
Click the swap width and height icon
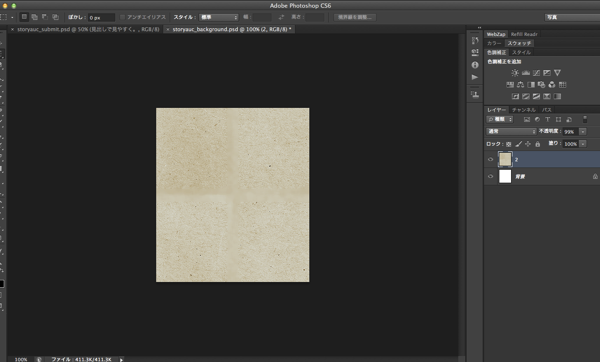coord(281,17)
